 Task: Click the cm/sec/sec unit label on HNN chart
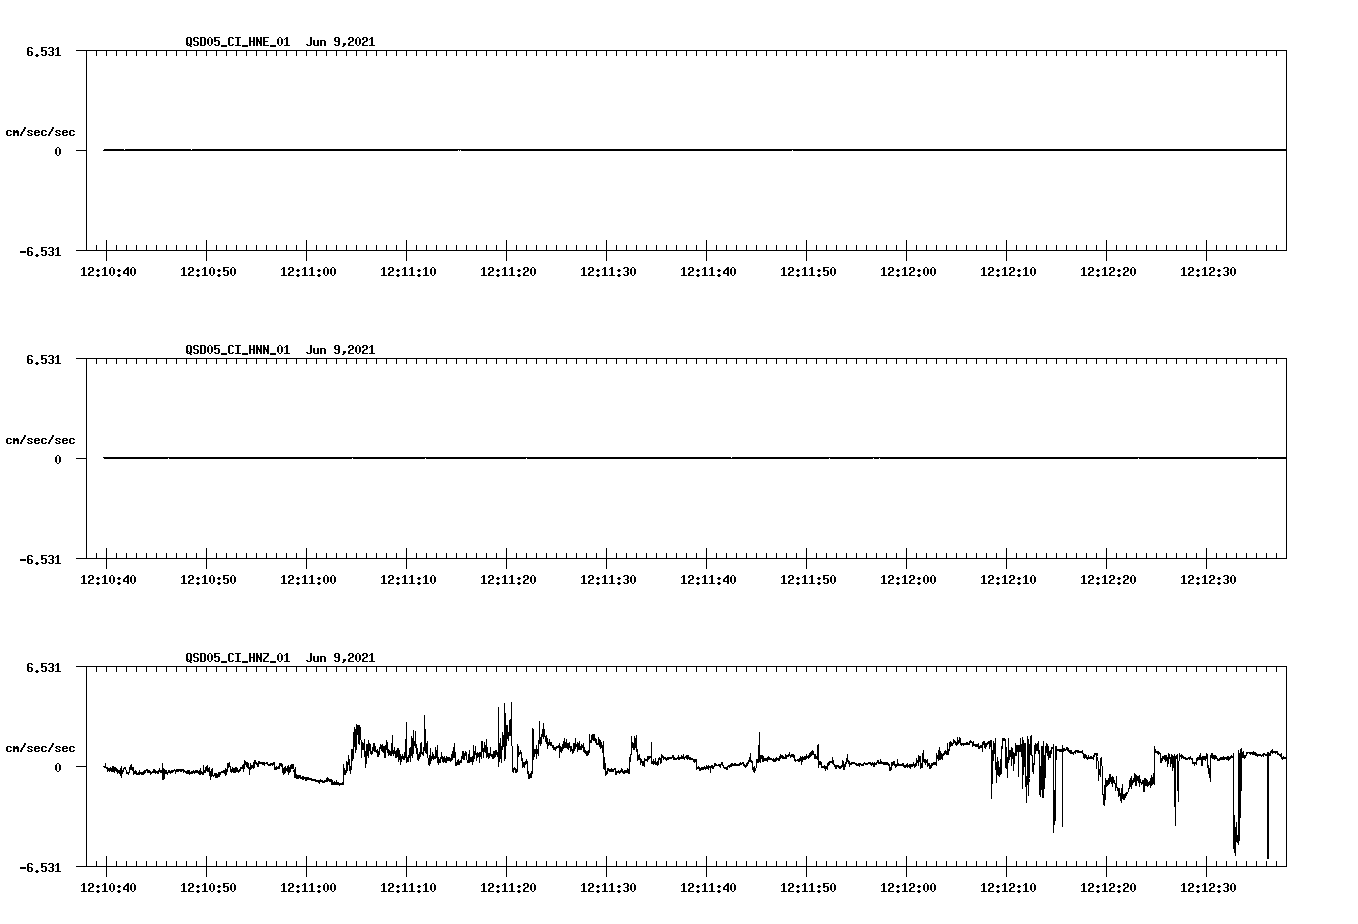point(41,440)
